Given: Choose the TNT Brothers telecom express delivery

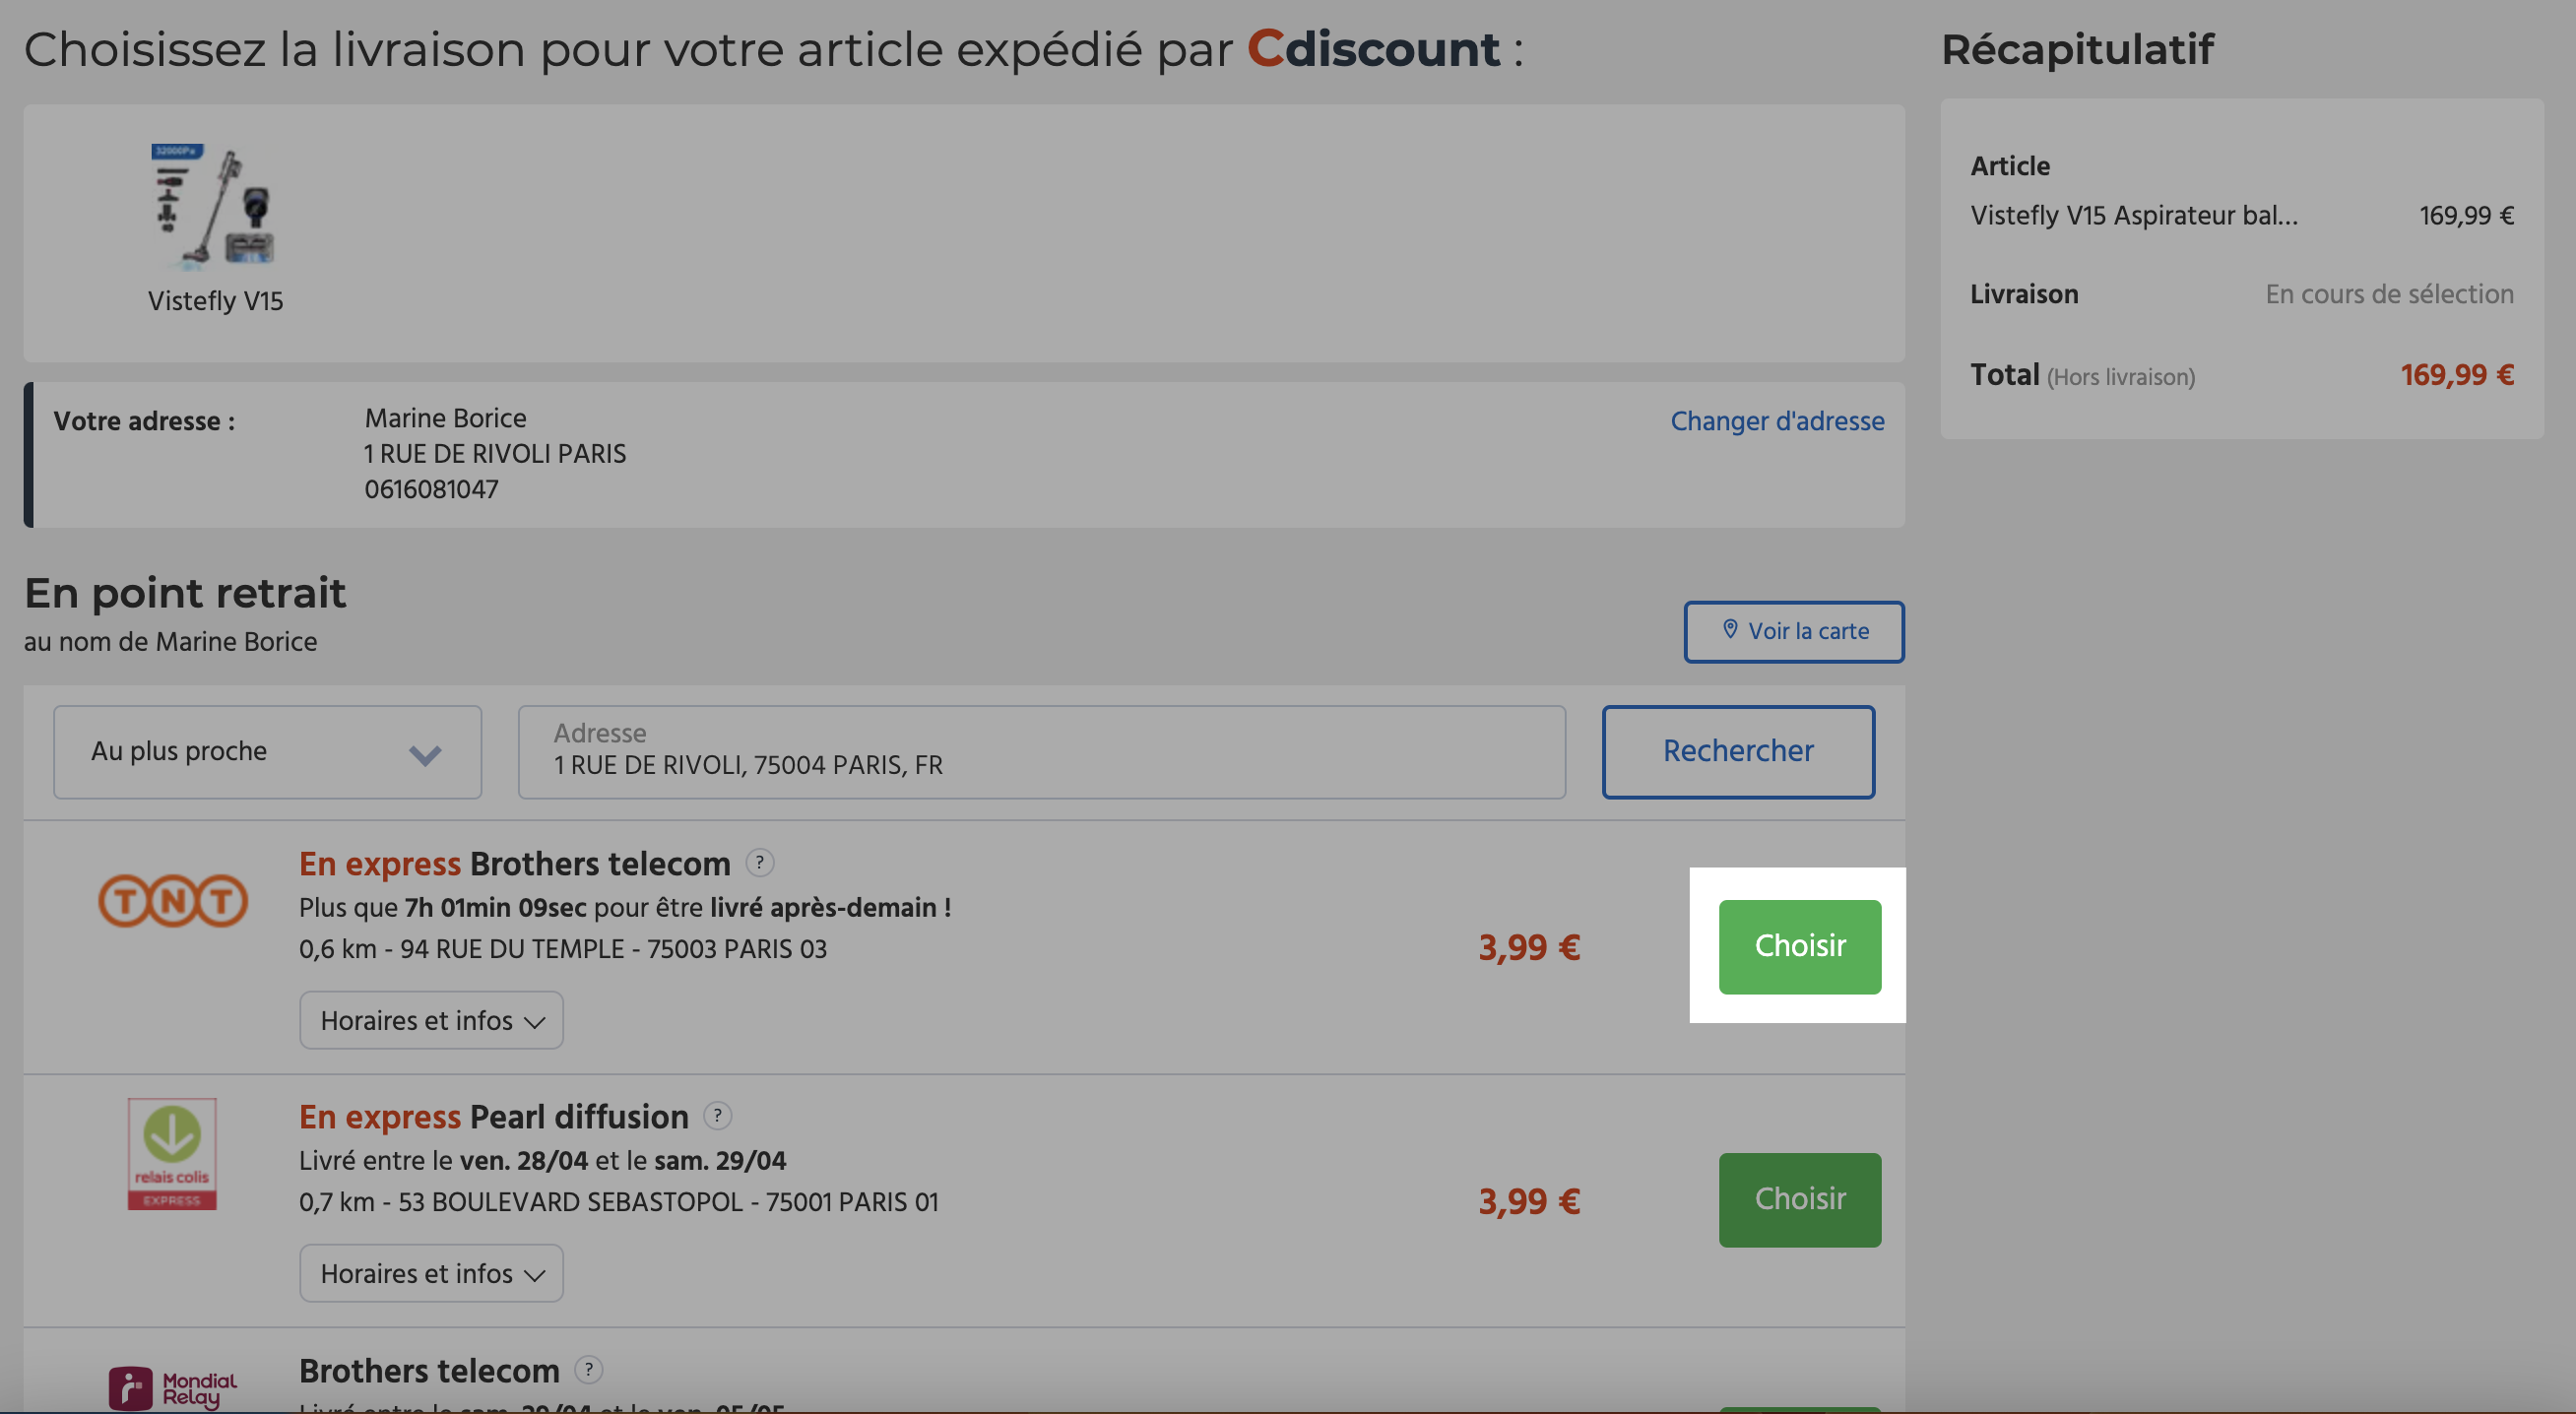Looking at the screenshot, I should click(x=1799, y=946).
